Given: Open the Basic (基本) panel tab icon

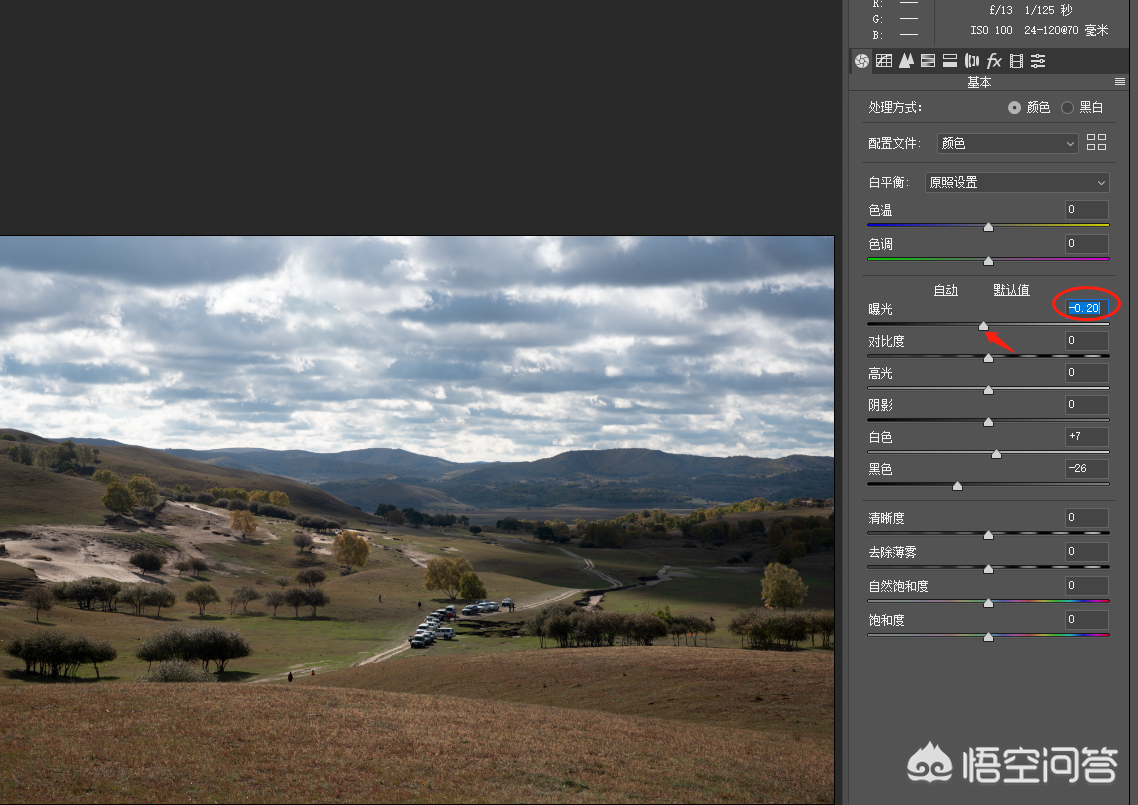Looking at the screenshot, I should pos(861,61).
